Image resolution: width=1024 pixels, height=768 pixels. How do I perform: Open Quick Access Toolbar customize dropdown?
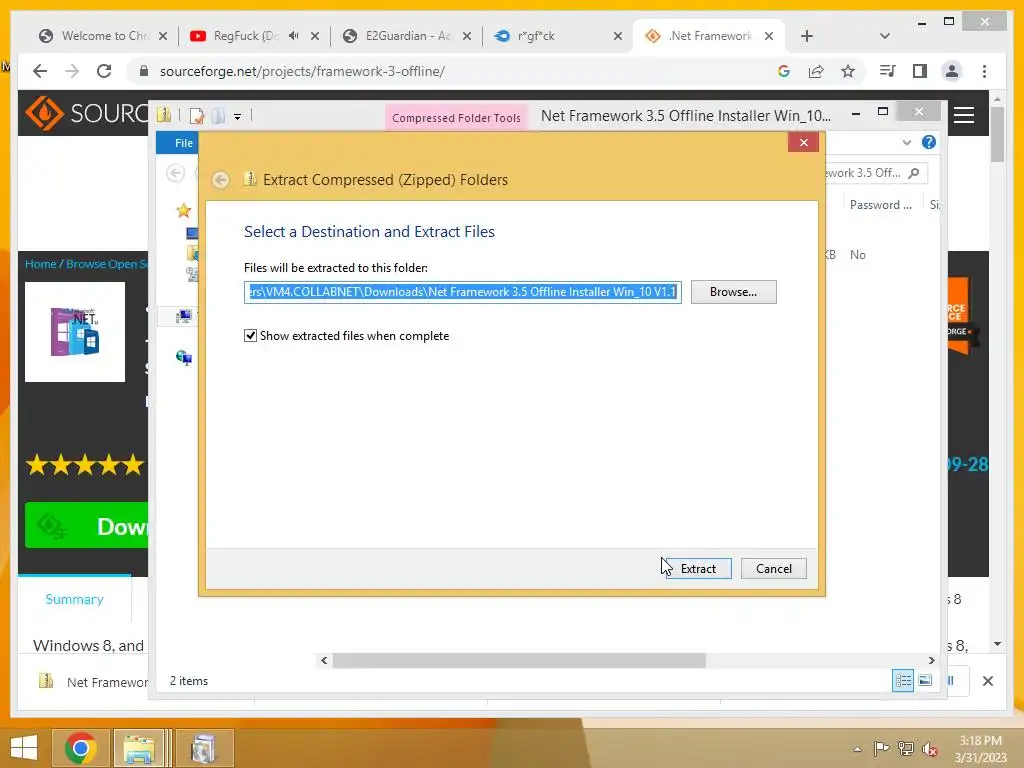click(238, 117)
